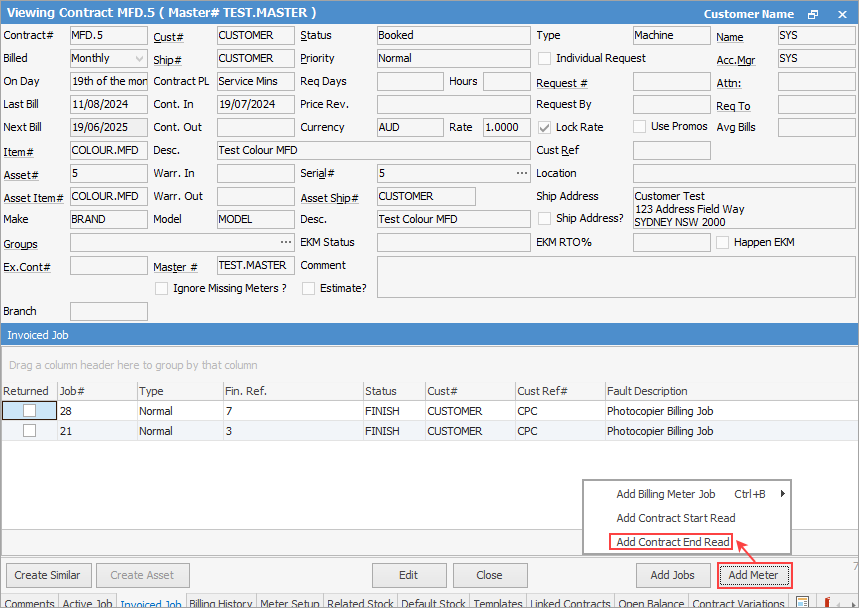The height and width of the screenshot is (608, 859).
Task: Switch to the Billing History tab
Action: [x=221, y=603]
